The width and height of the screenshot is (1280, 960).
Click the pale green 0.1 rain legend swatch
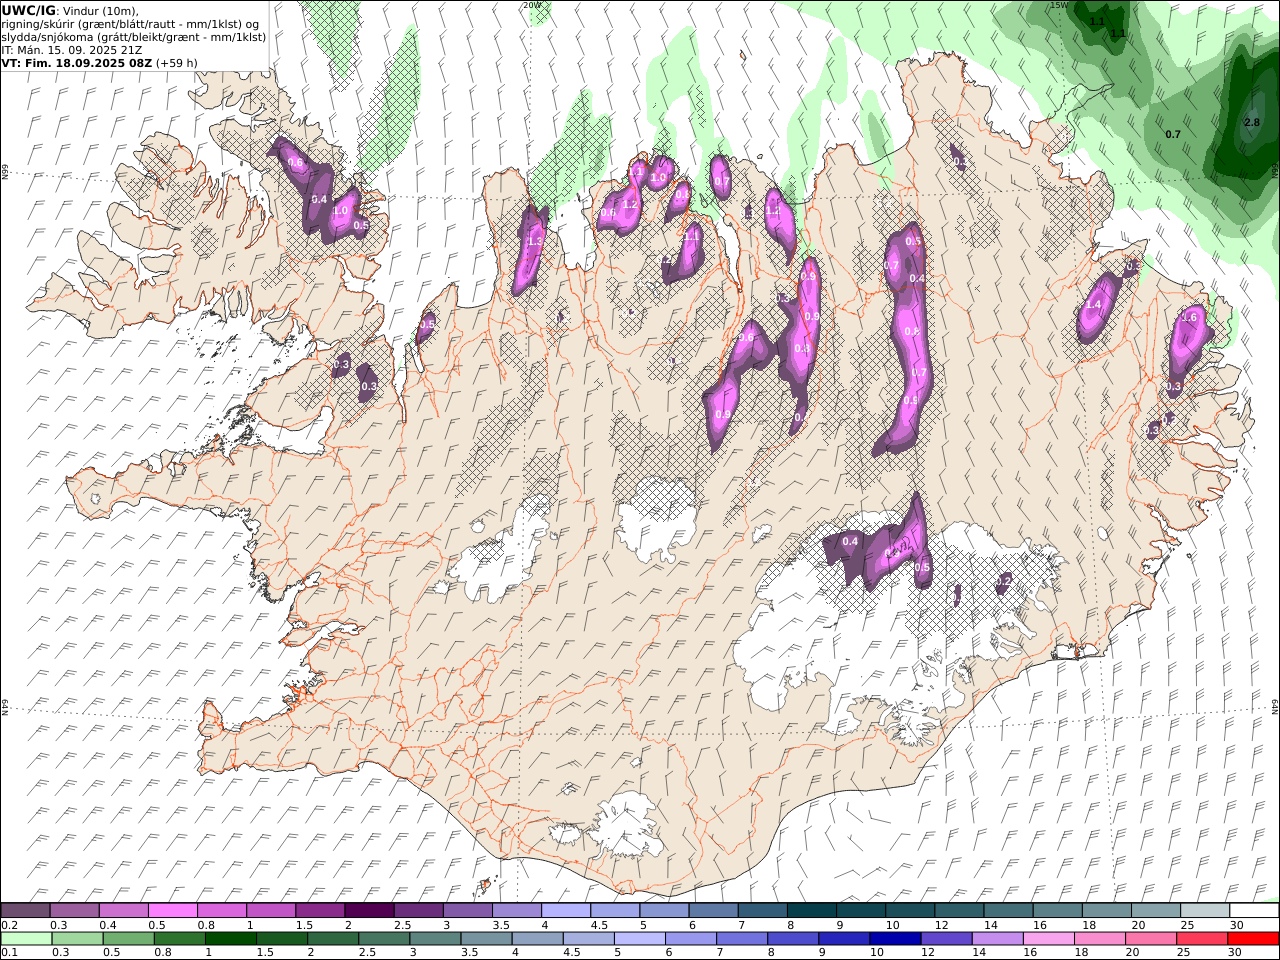[x=26, y=939]
